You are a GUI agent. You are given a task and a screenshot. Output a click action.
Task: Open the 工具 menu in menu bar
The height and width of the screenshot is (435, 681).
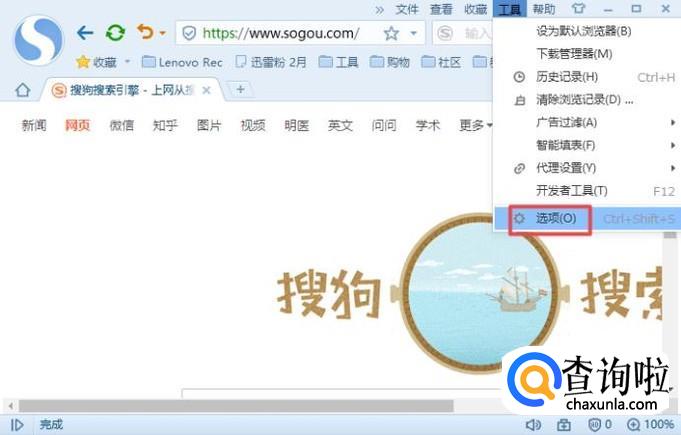tap(509, 9)
